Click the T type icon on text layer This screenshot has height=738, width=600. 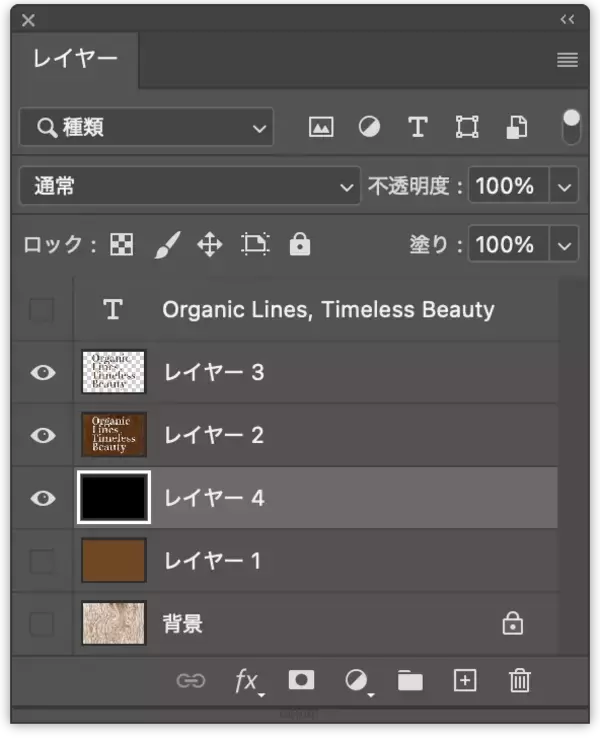point(113,309)
